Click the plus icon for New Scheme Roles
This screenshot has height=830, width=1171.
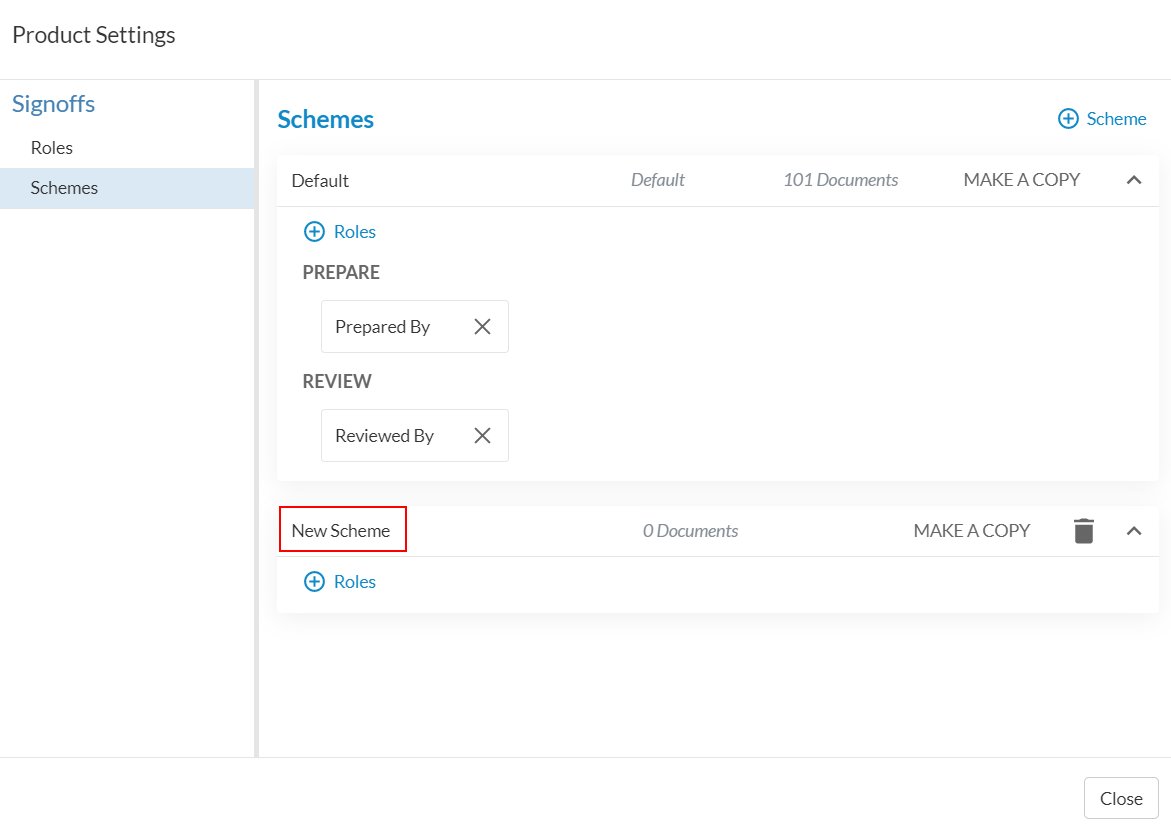(314, 582)
